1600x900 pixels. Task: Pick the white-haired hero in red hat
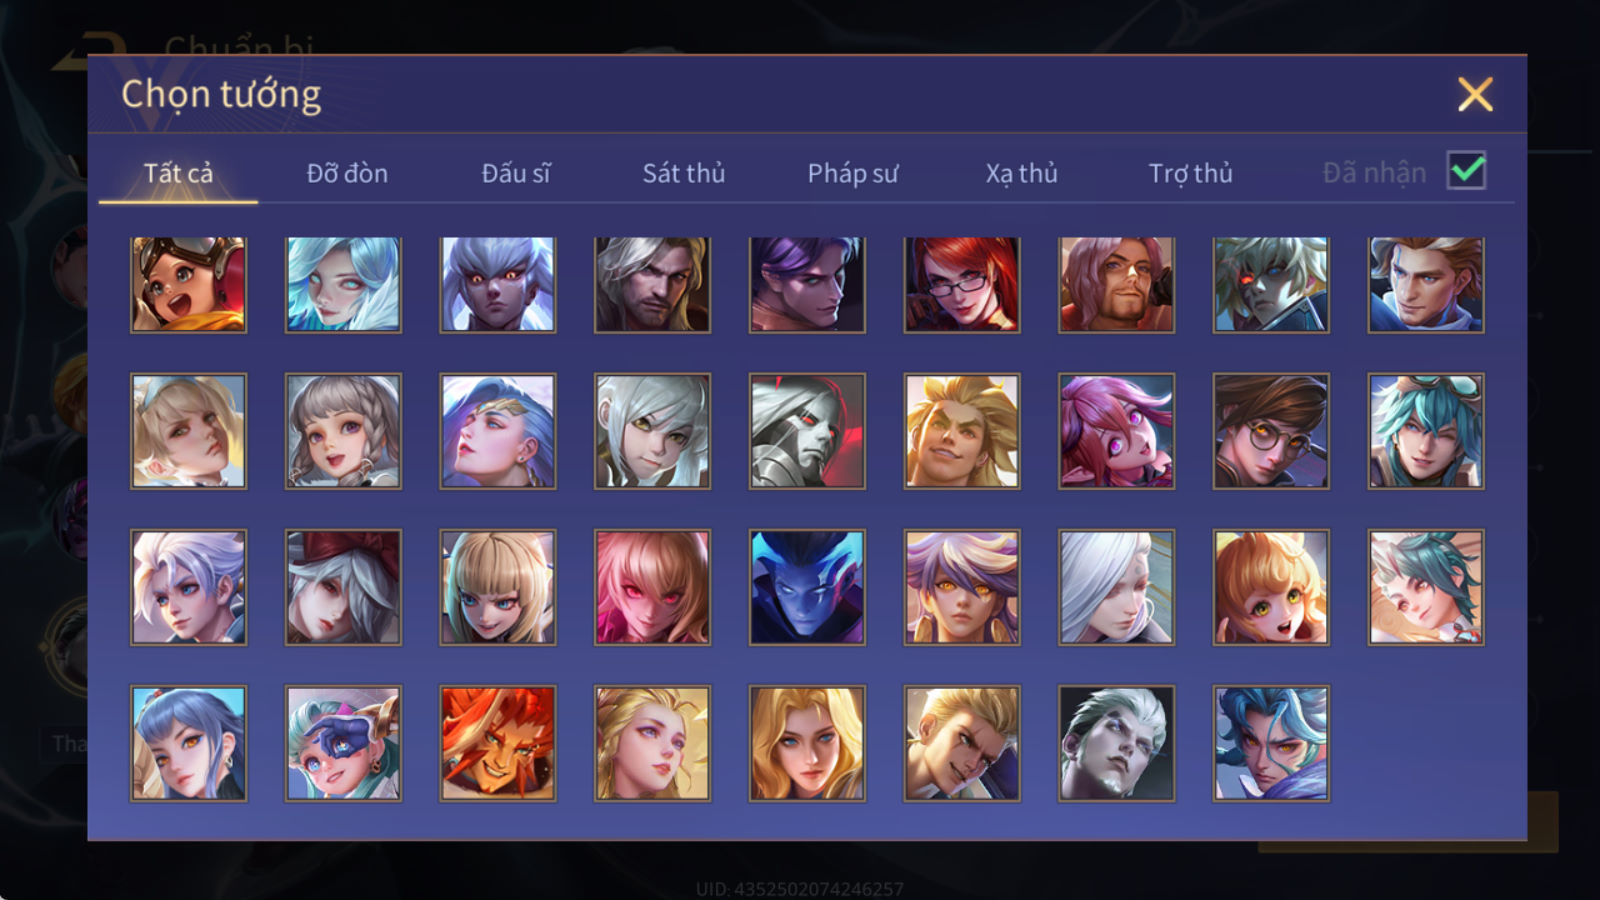pos(343,587)
